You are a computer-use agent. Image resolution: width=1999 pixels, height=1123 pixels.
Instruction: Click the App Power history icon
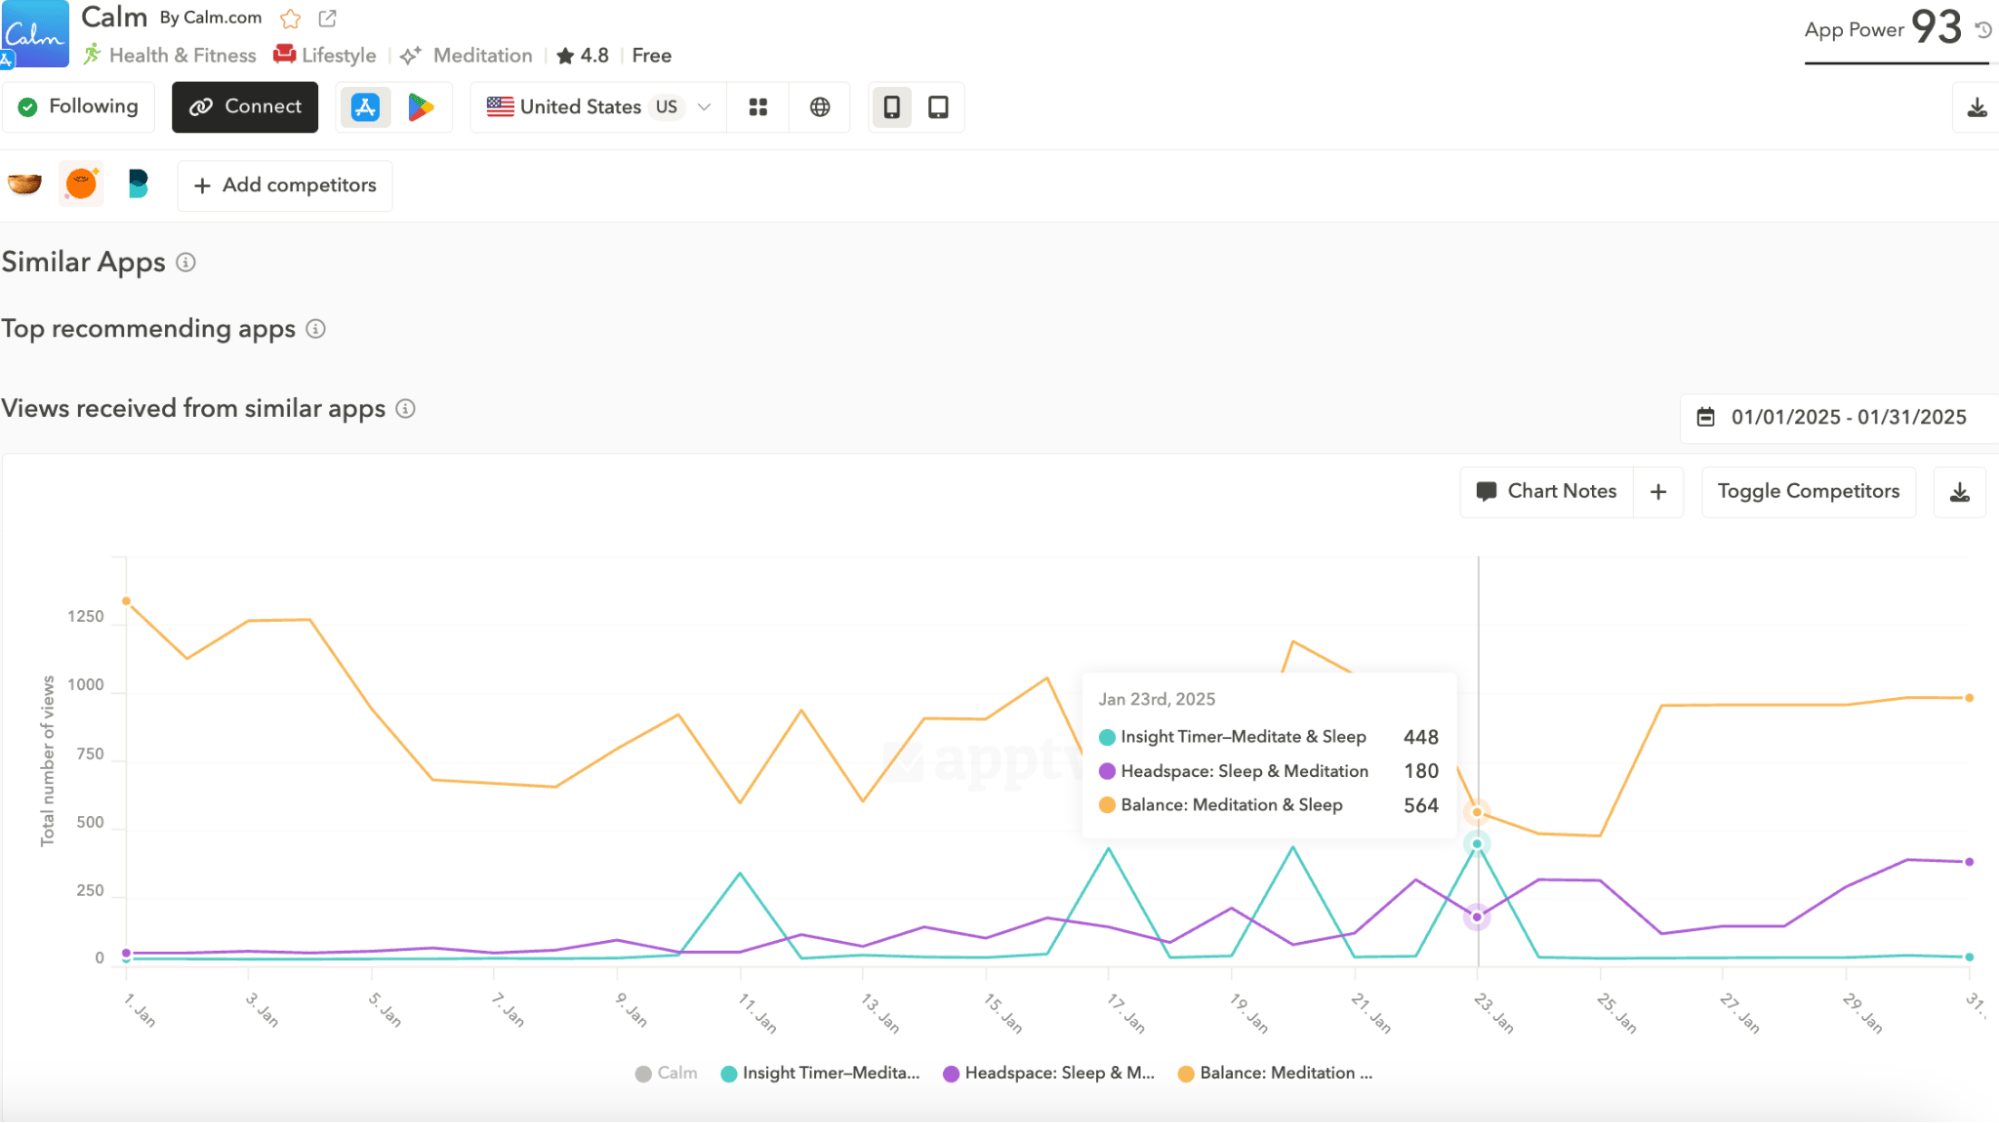[x=1983, y=30]
